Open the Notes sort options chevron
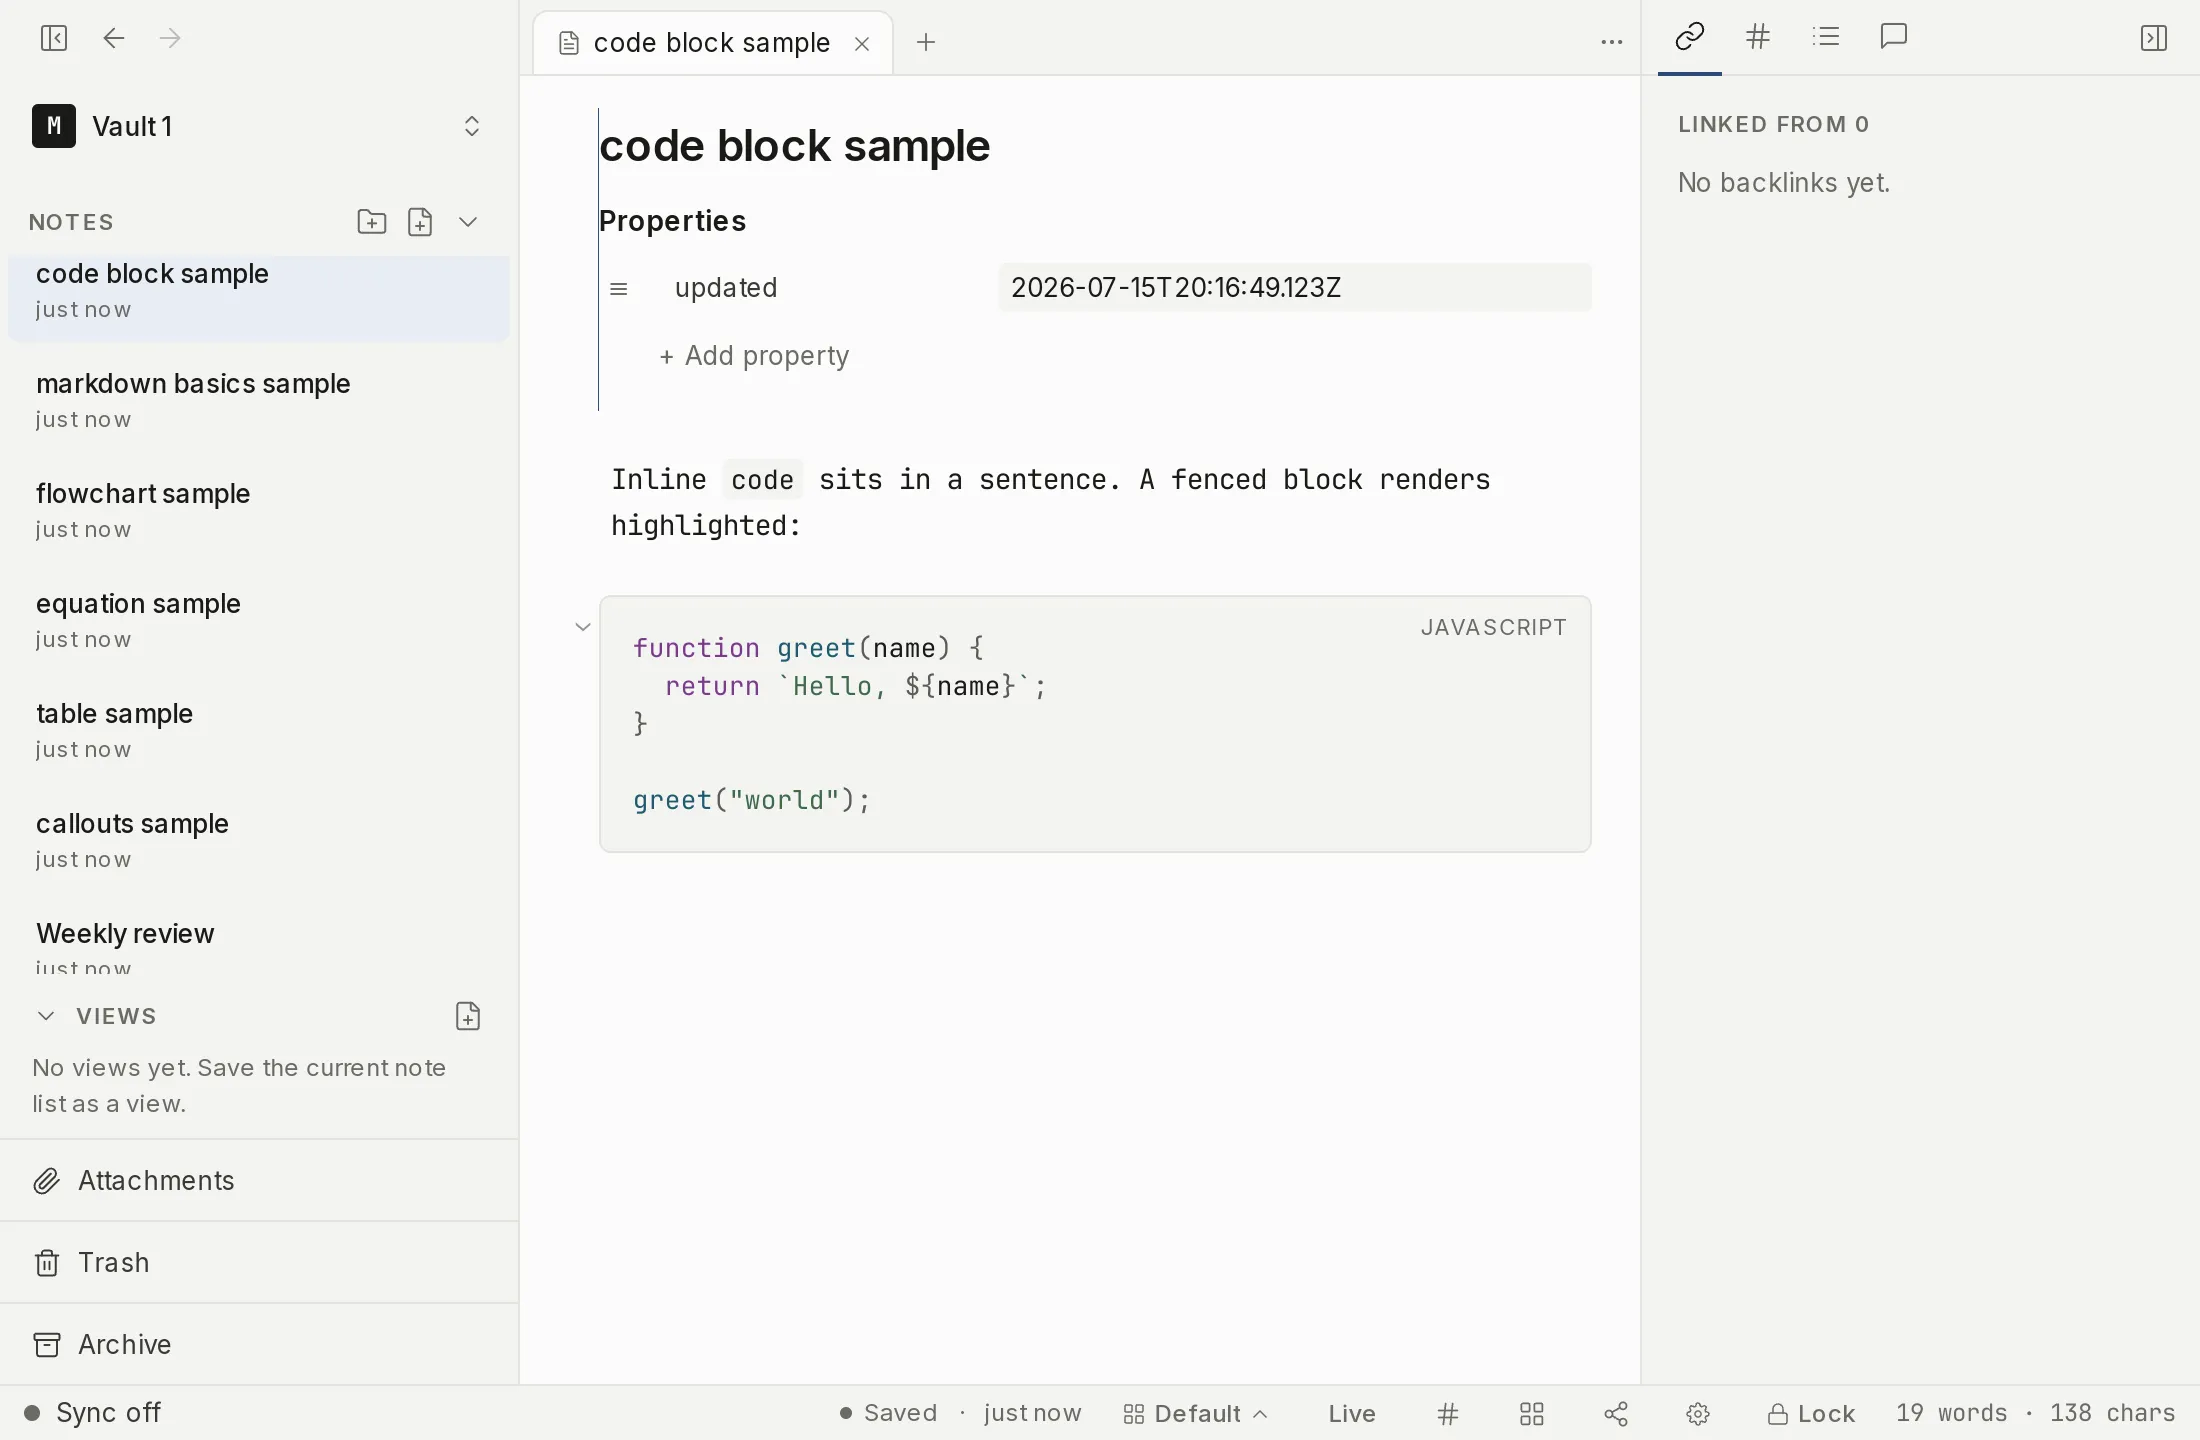This screenshot has width=2200, height=1440. pos(468,221)
